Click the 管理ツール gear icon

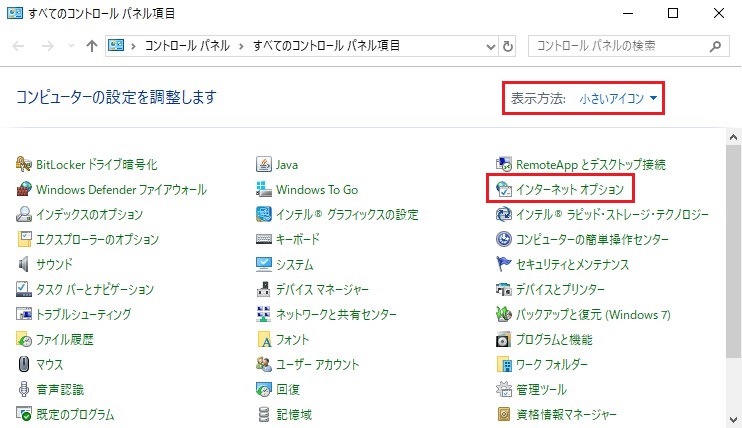[504, 389]
